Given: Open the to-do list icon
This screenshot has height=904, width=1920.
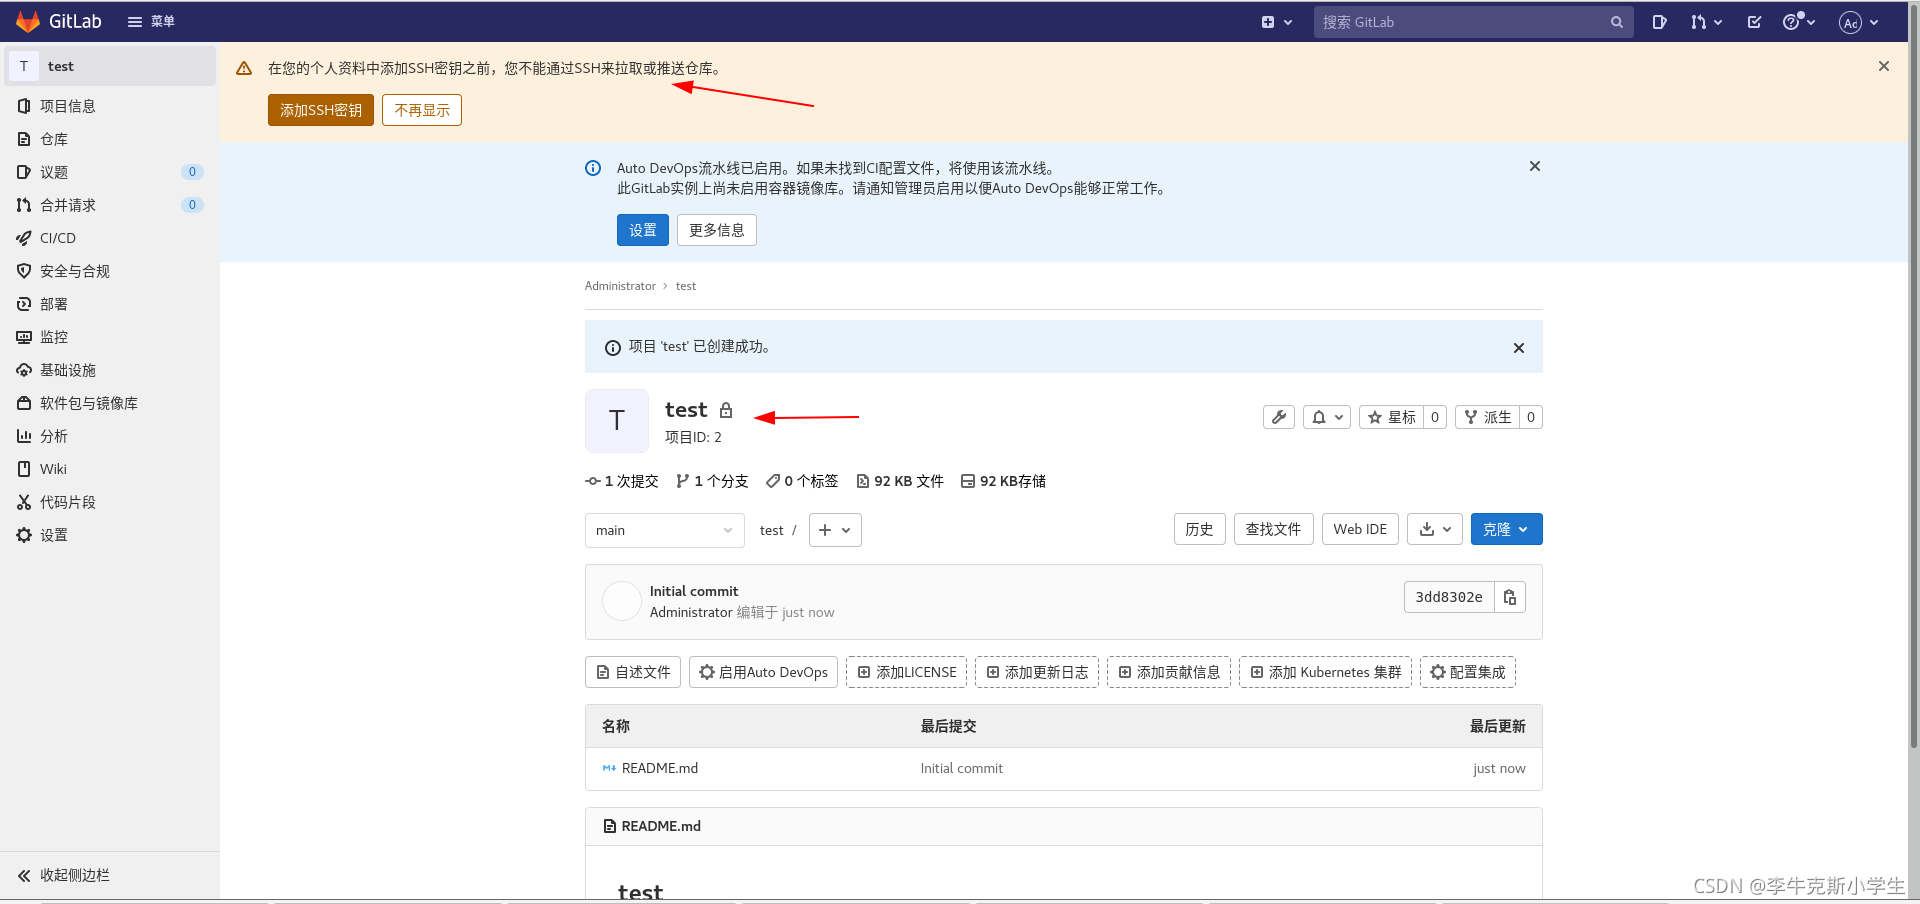Looking at the screenshot, I should click(1754, 22).
